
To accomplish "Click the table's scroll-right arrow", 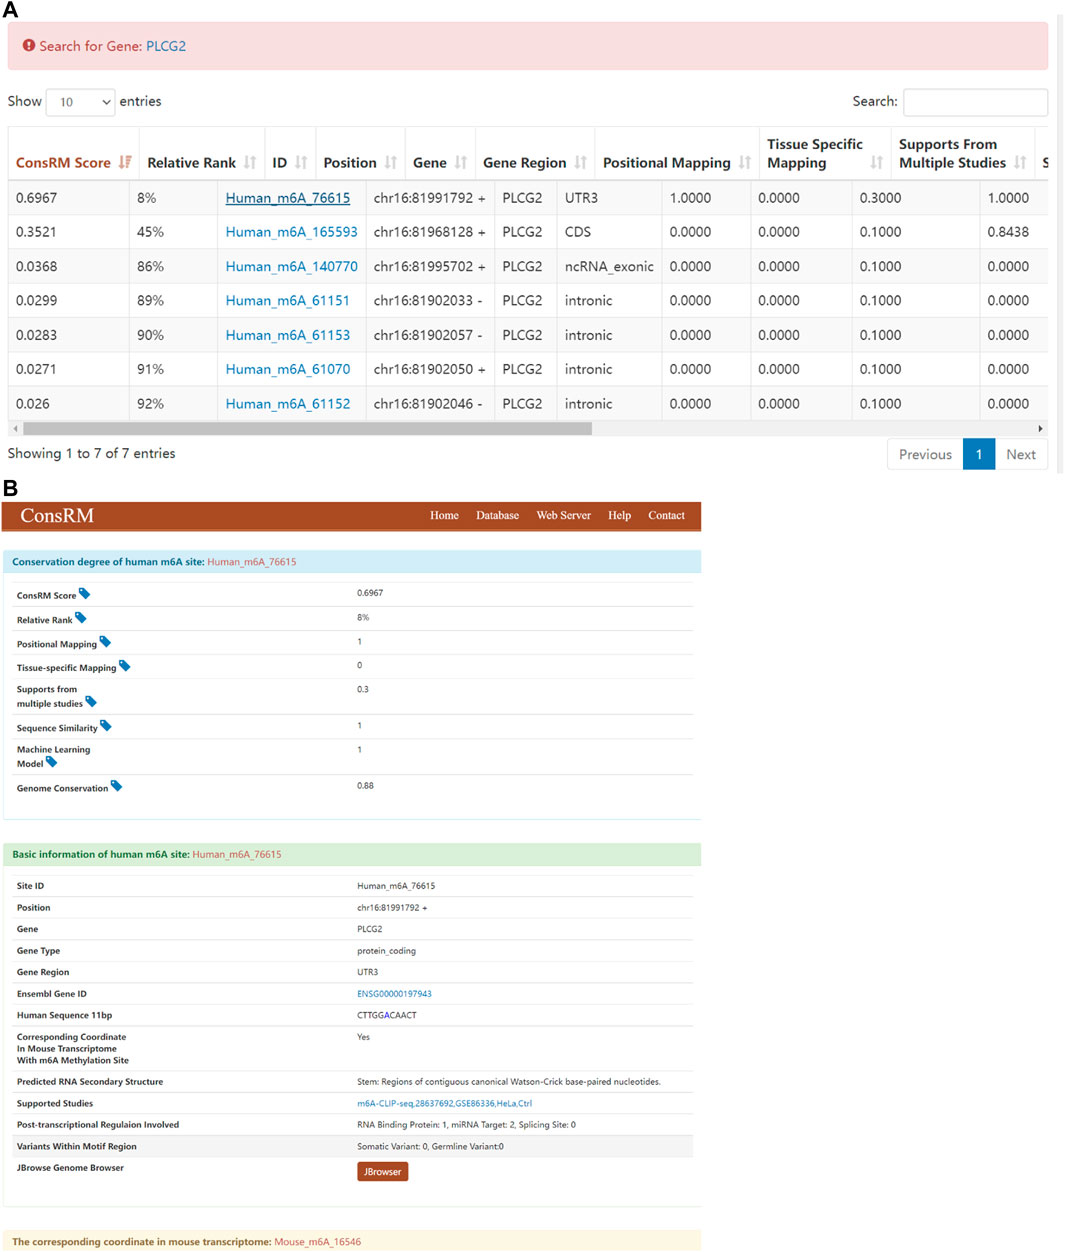I will point(1041,429).
